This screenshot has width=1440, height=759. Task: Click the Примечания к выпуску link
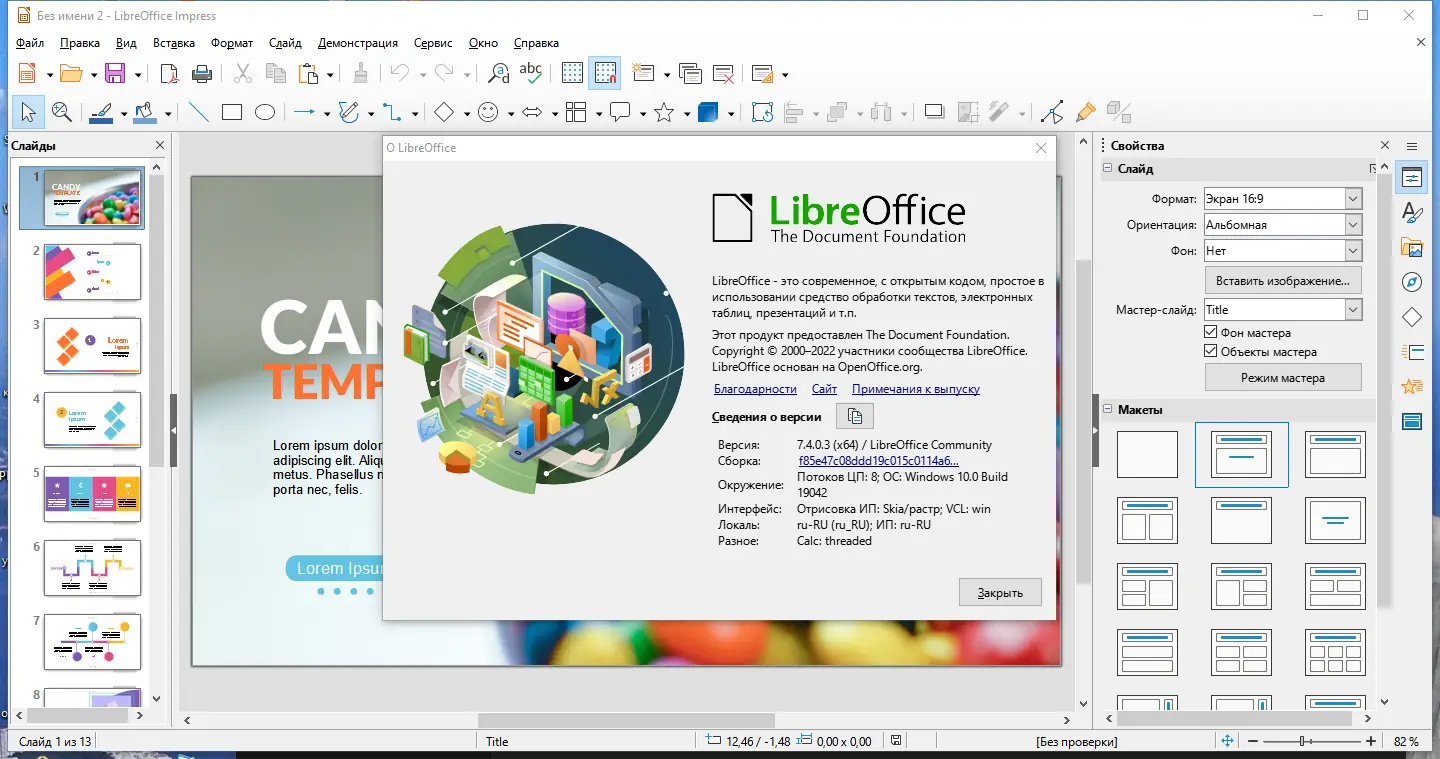[x=915, y=388]
